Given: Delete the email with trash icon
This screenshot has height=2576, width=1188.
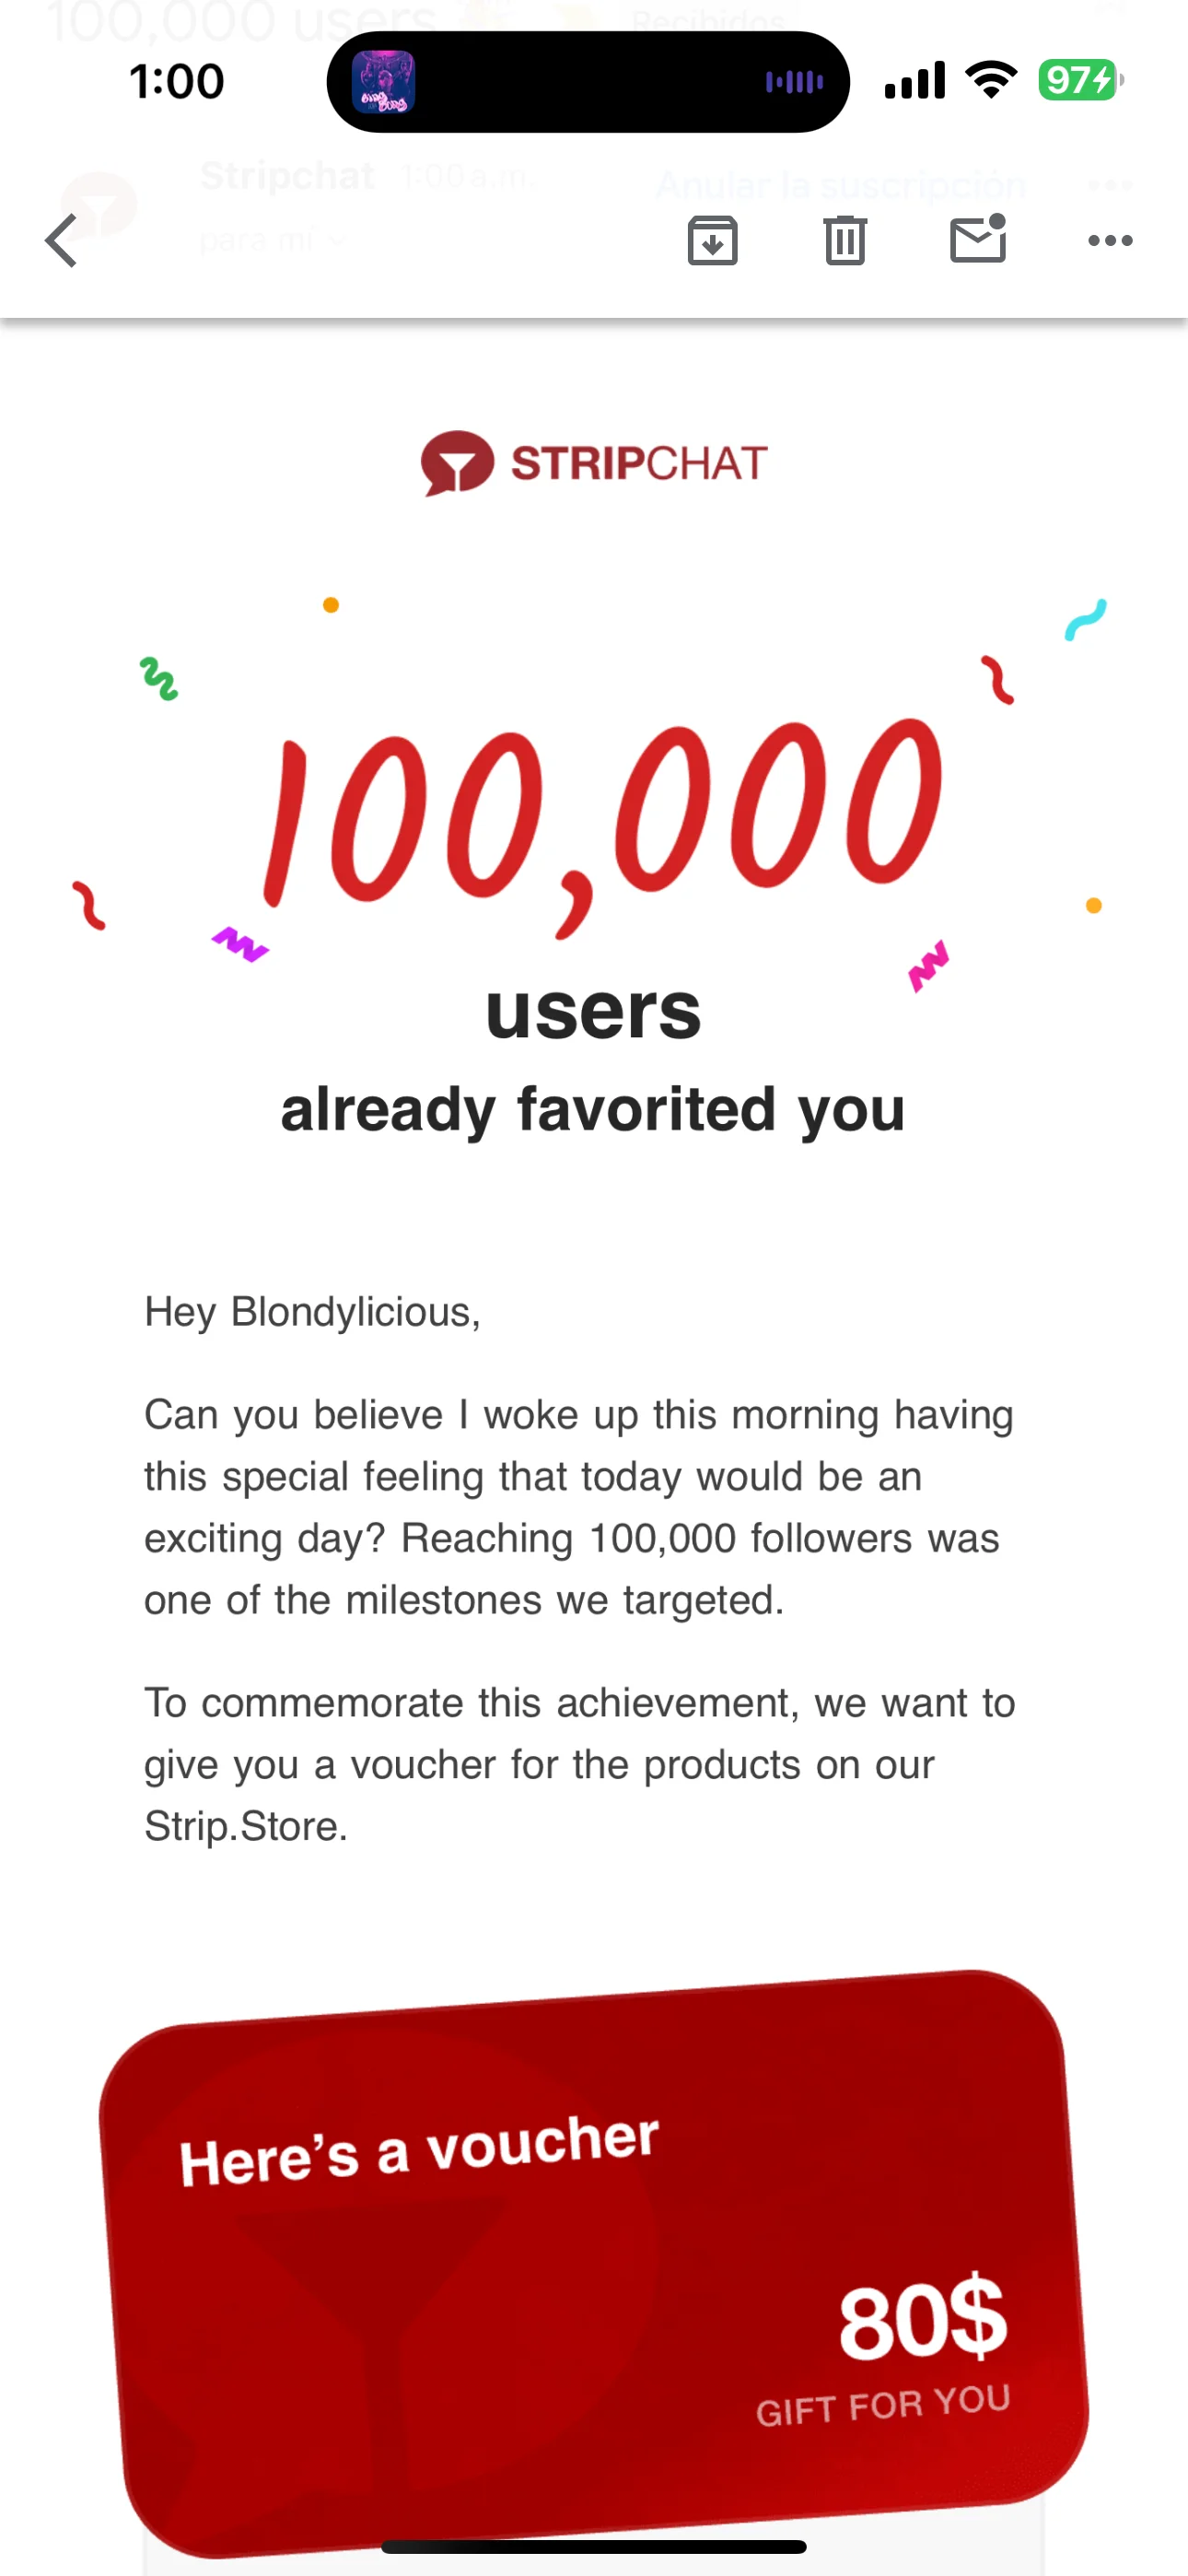Looking at the screenshot, I should pyautogui.click(x=845, y=241).
